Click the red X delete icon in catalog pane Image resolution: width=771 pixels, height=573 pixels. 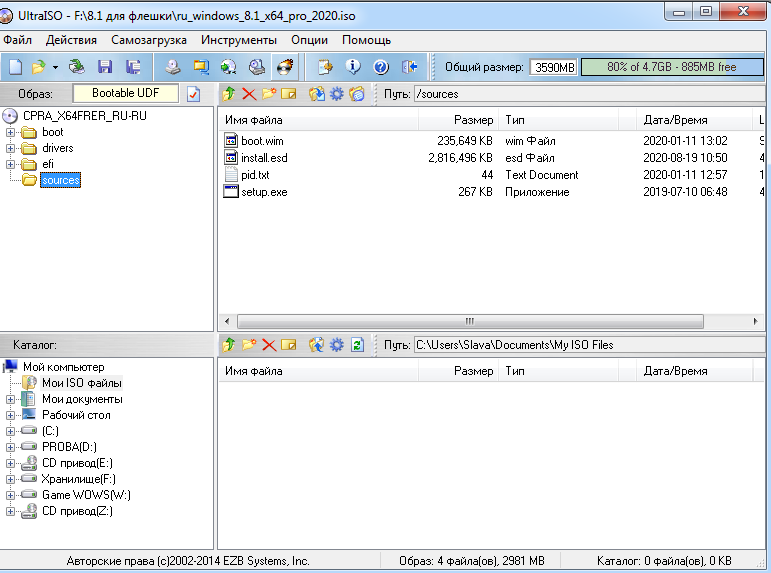point(269,345)
